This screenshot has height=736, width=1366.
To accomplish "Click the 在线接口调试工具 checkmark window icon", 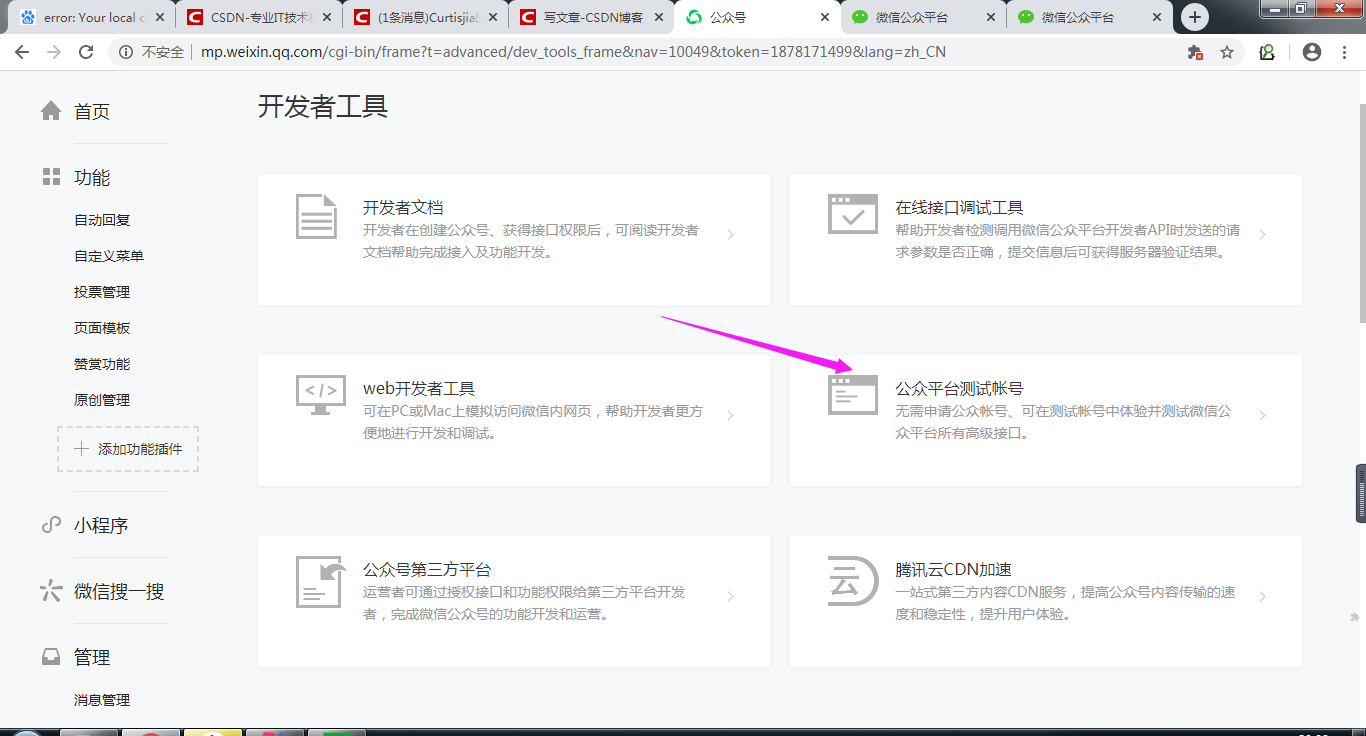I will (853, 214).
